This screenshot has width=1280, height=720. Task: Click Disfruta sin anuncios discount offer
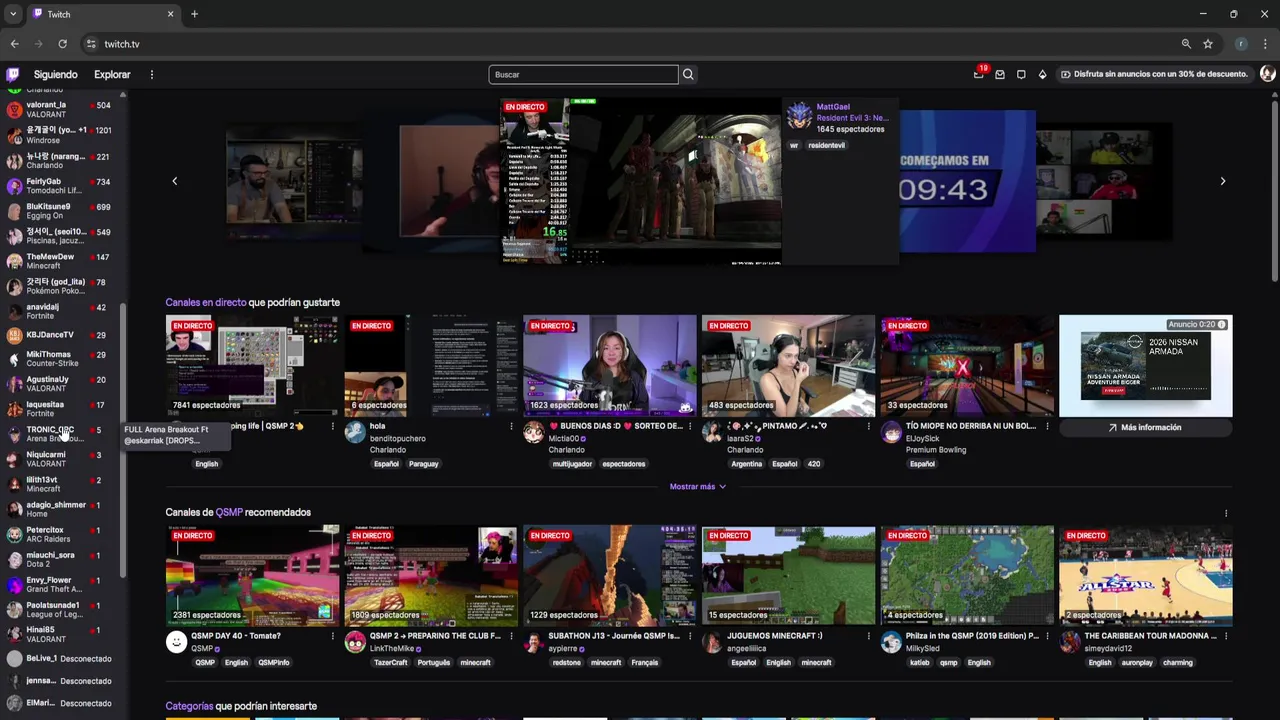coord(1154,74)
